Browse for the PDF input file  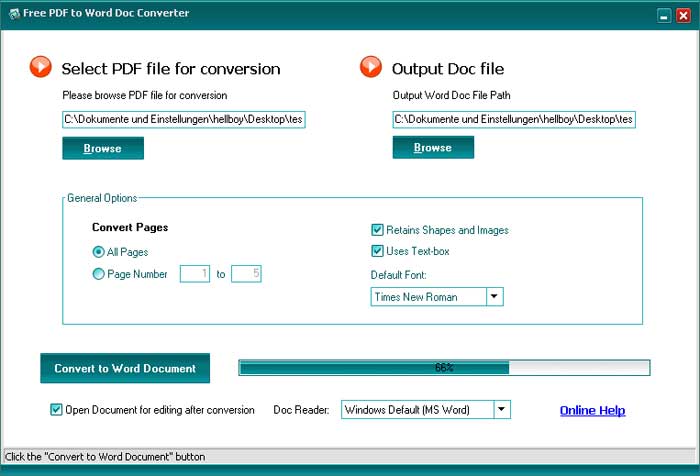[103, 148]
